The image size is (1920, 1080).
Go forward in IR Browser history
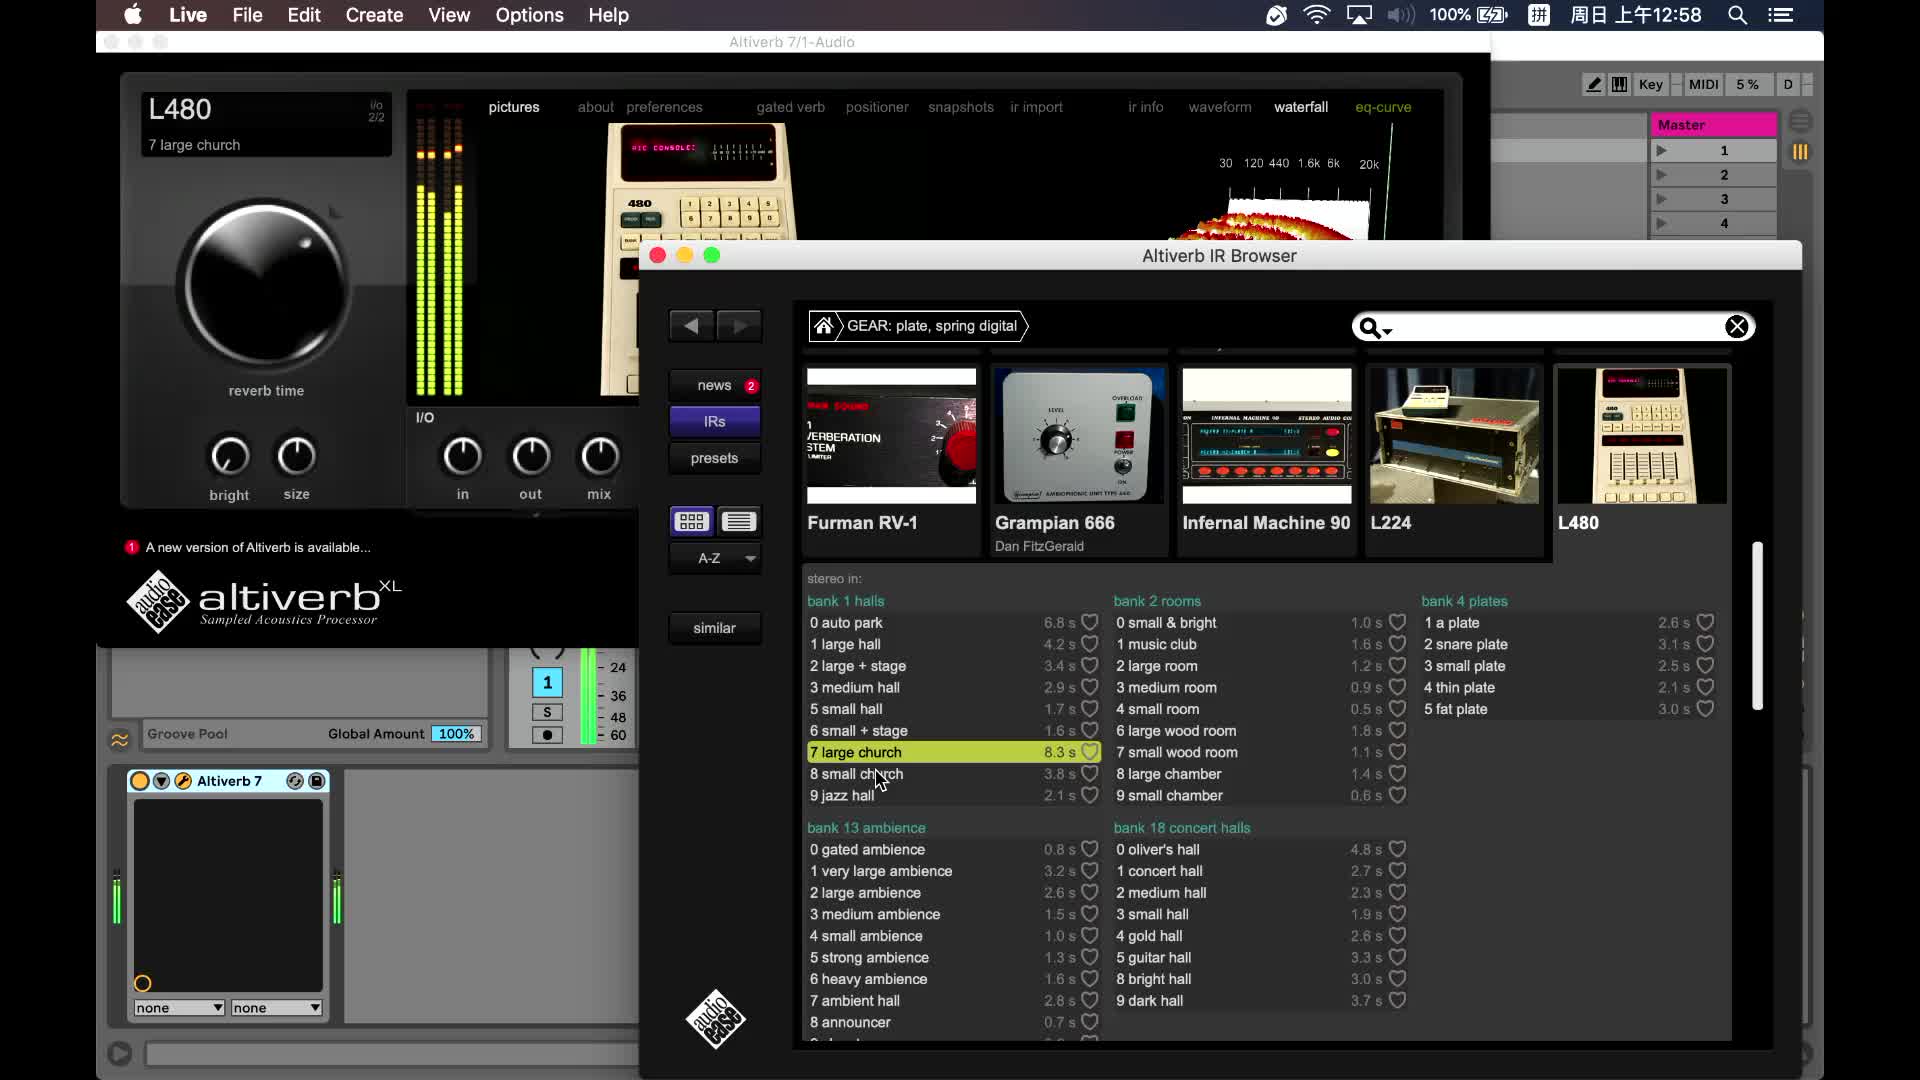coord(739,326)
